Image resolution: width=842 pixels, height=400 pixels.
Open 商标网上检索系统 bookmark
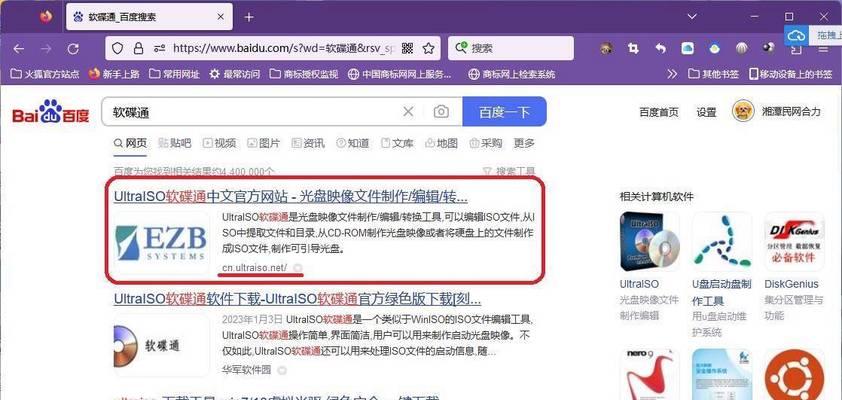point(512,74)
